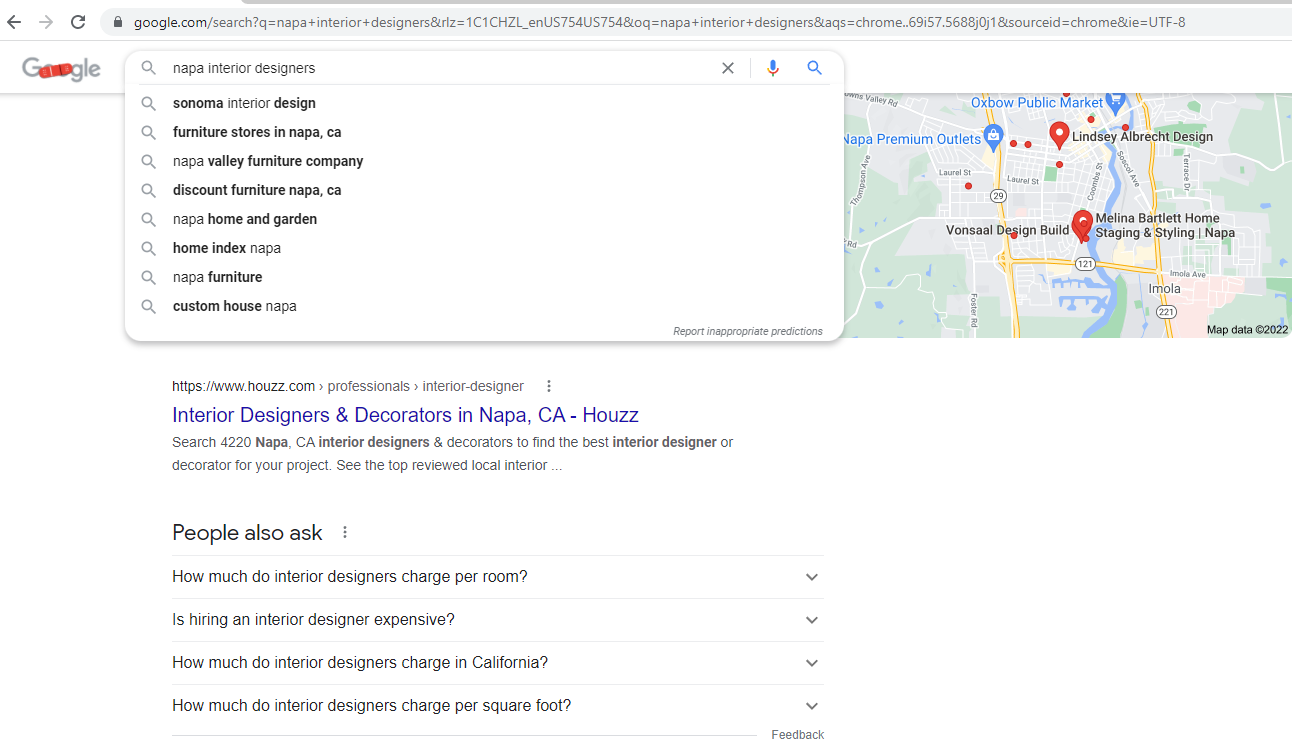The image size is (1292, 751).
Task: Click 'Map data ©2022' attribution text
Action: (x=1247, y=330)
